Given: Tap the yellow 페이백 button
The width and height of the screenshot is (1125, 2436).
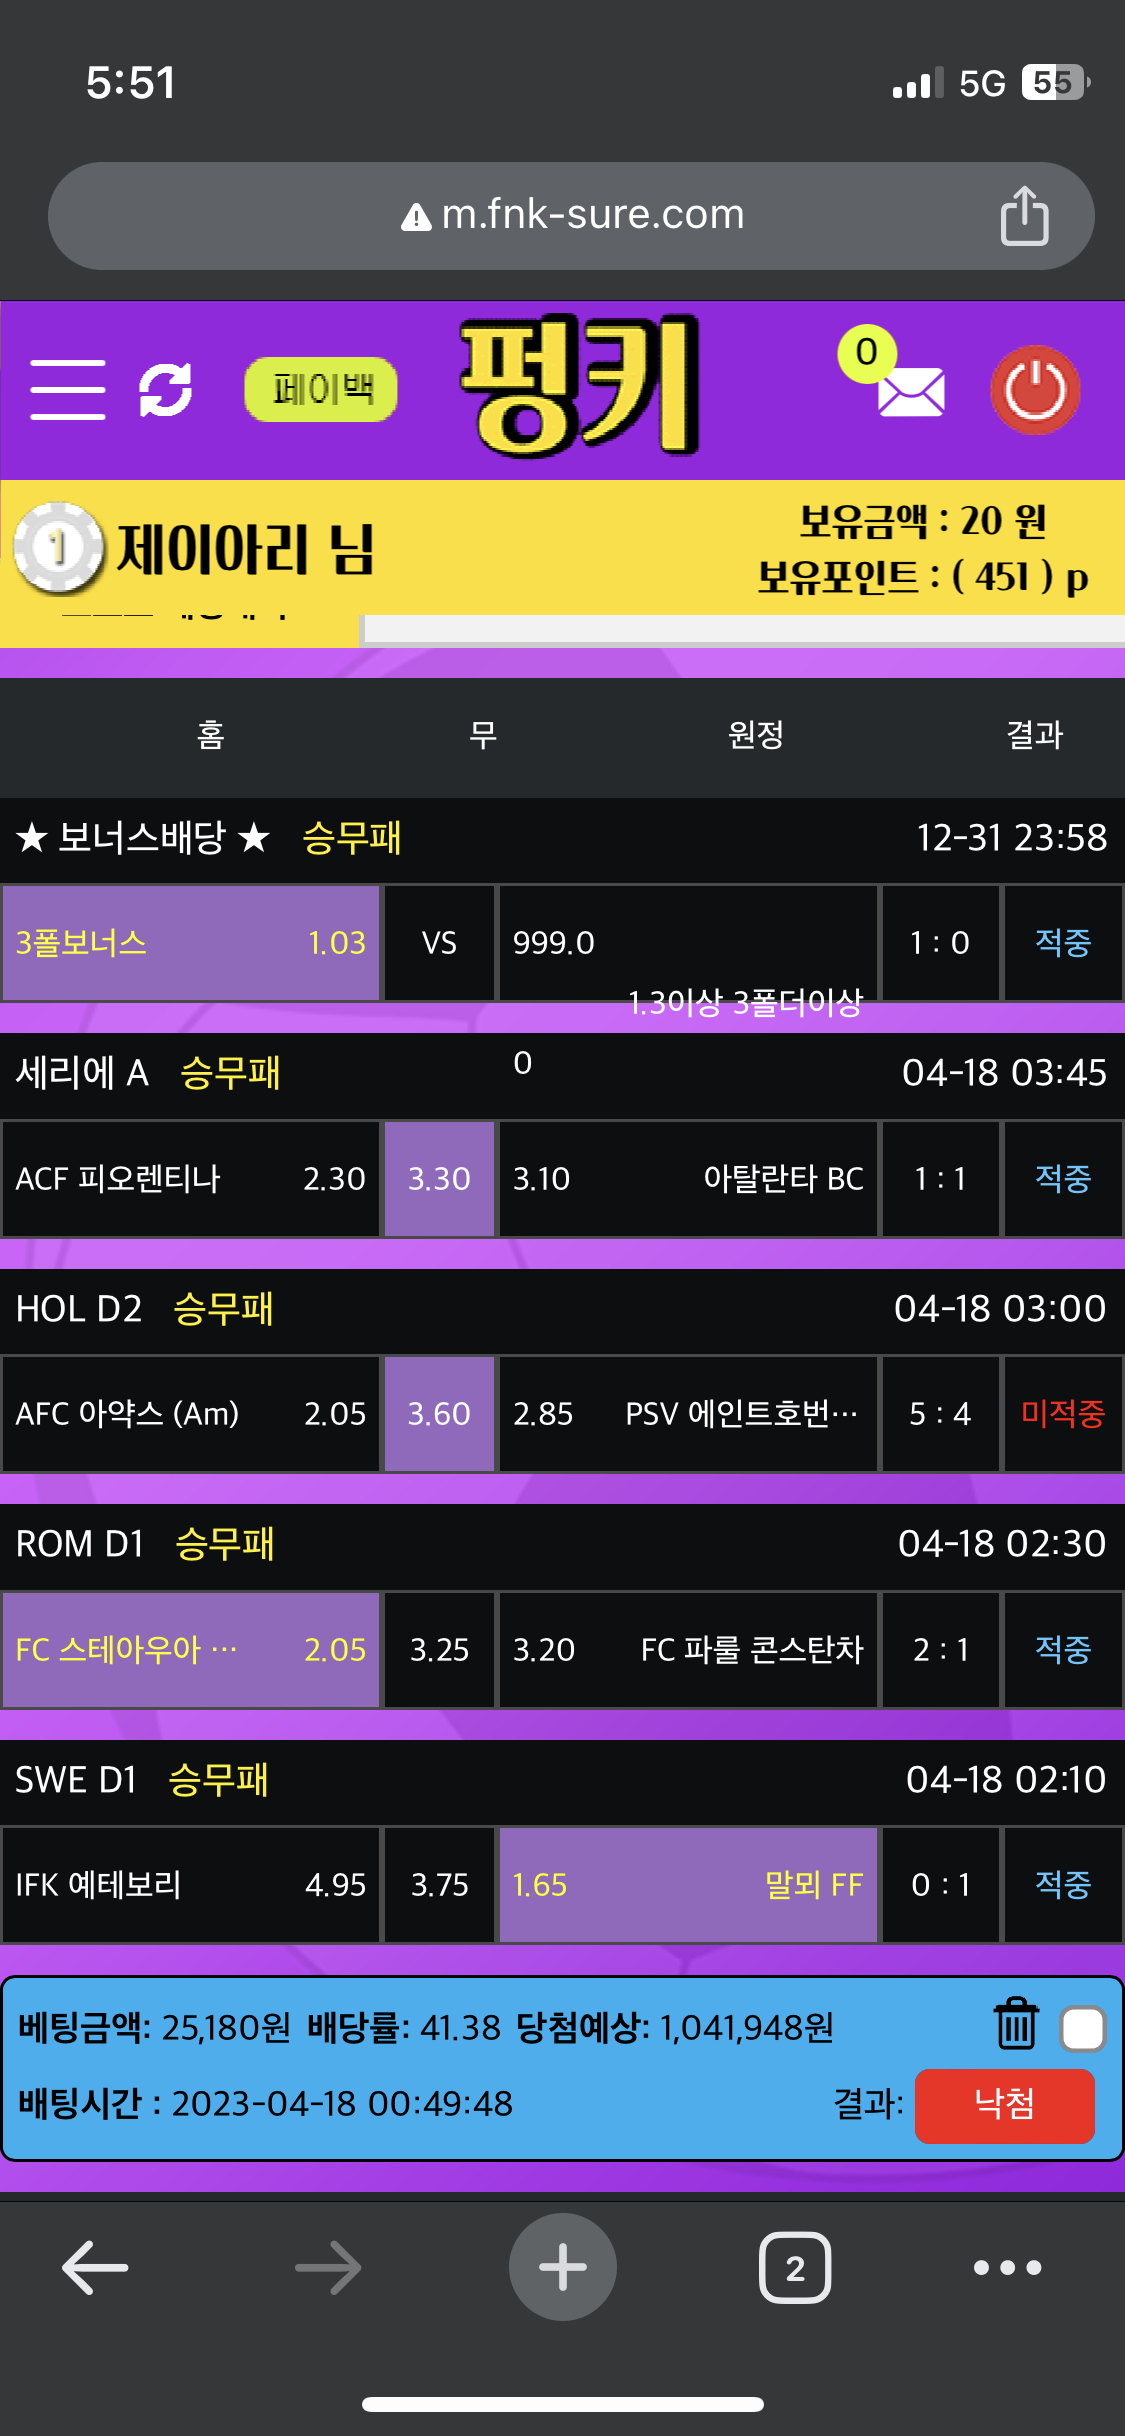Looking at the screenshot, I should point(321,389).
